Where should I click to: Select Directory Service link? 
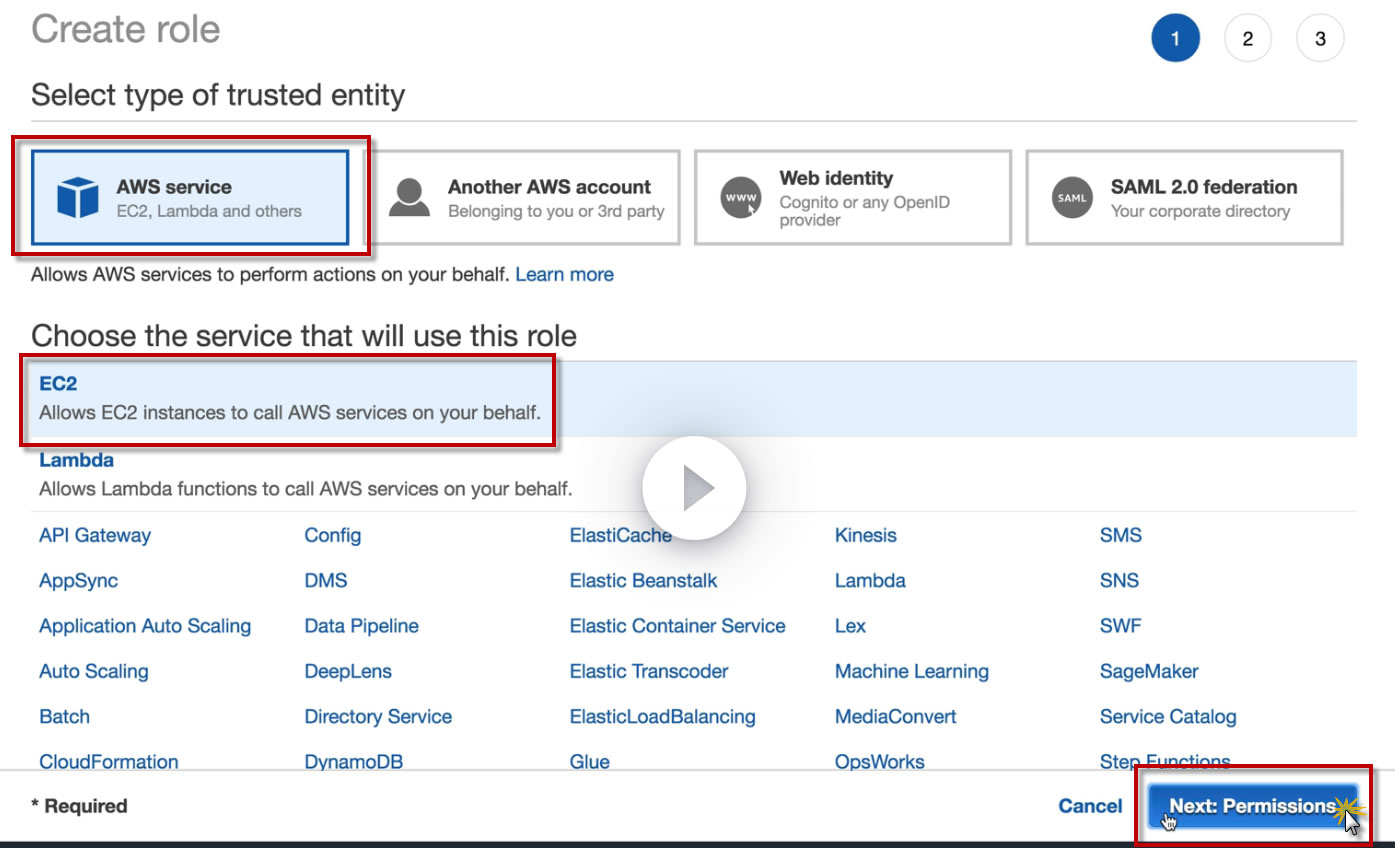(378, 717)
